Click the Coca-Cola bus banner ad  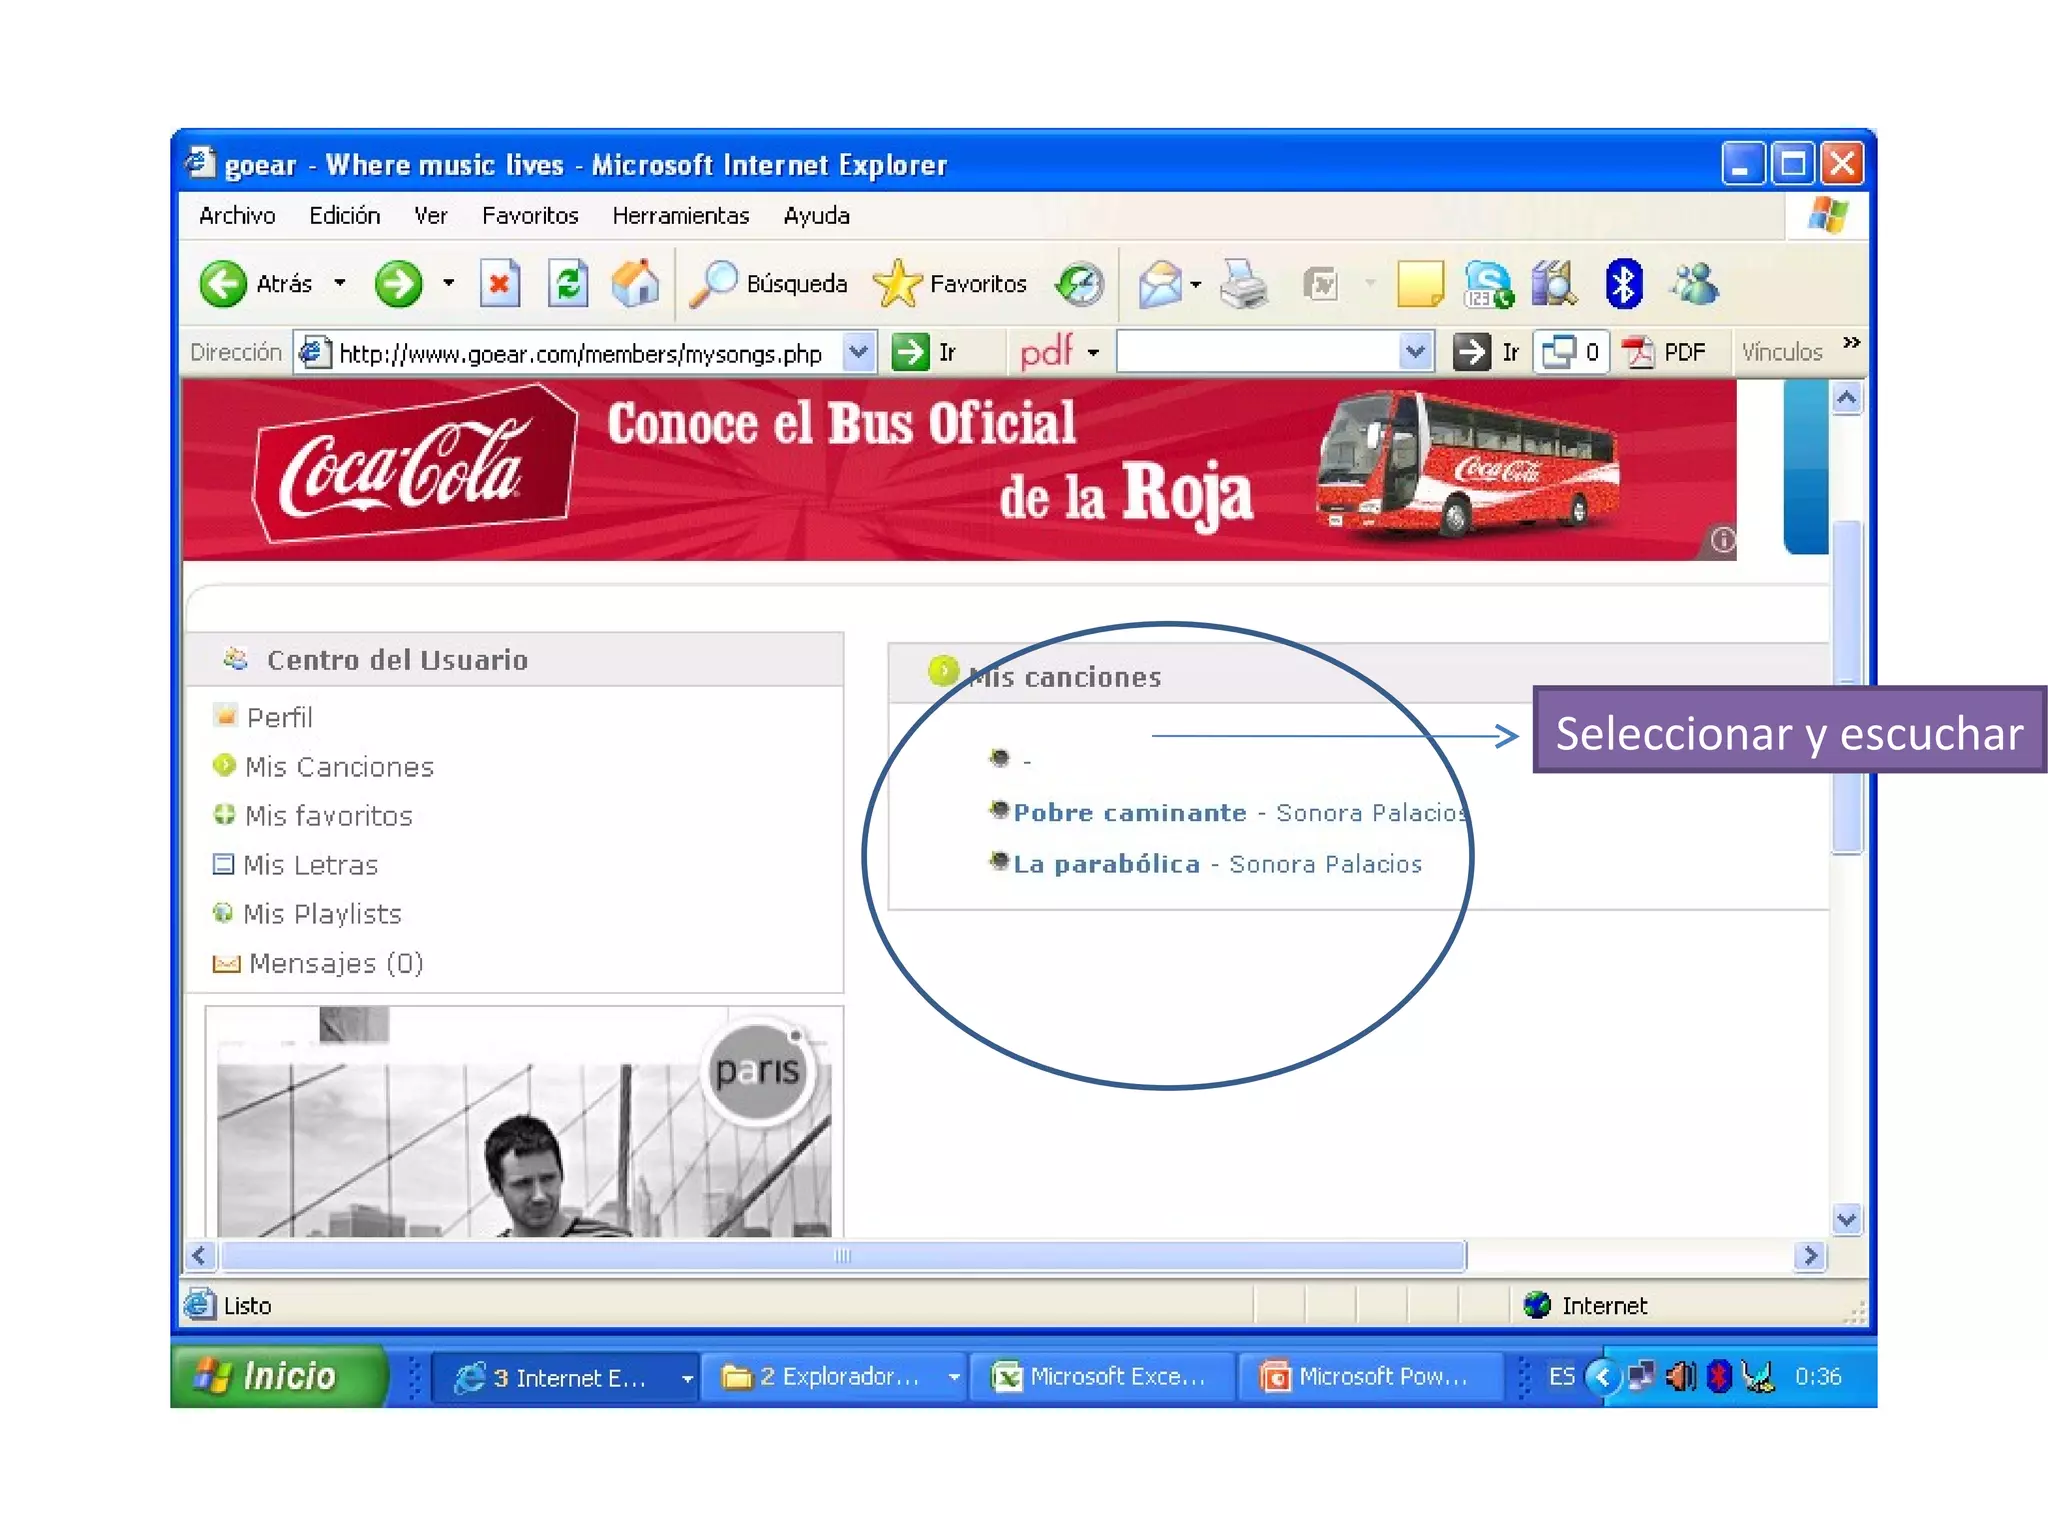960,469
